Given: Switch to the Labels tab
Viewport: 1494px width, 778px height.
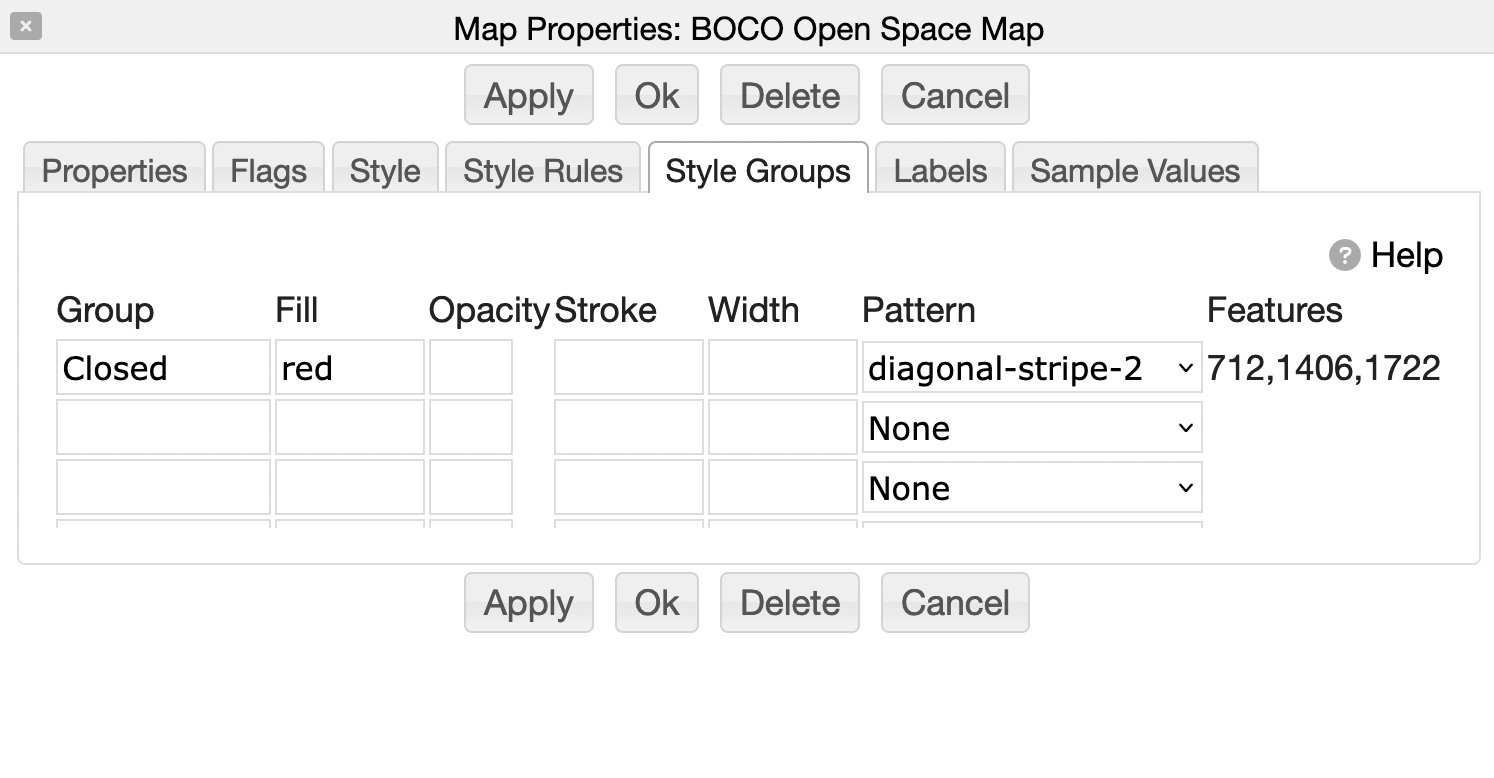Looking at the screenshot, I should click(940, 170).
